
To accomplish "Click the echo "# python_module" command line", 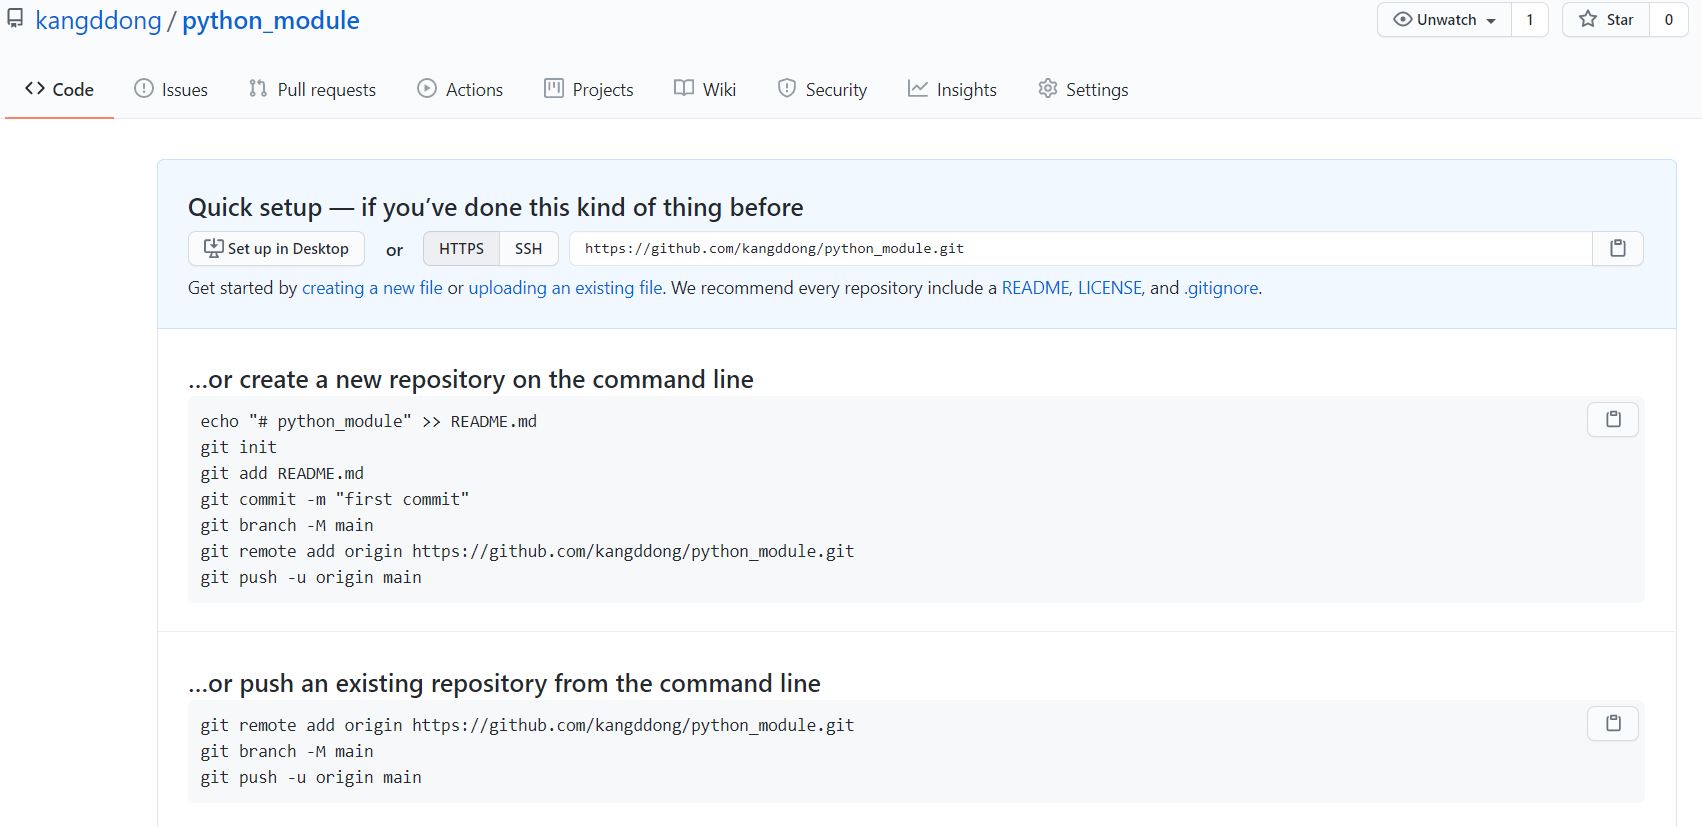I will point(368,421).
